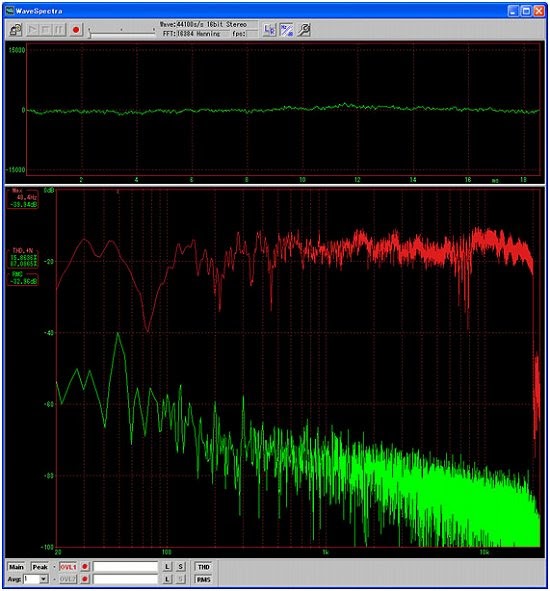Open settings with the wrench icon

click(303, 29)
